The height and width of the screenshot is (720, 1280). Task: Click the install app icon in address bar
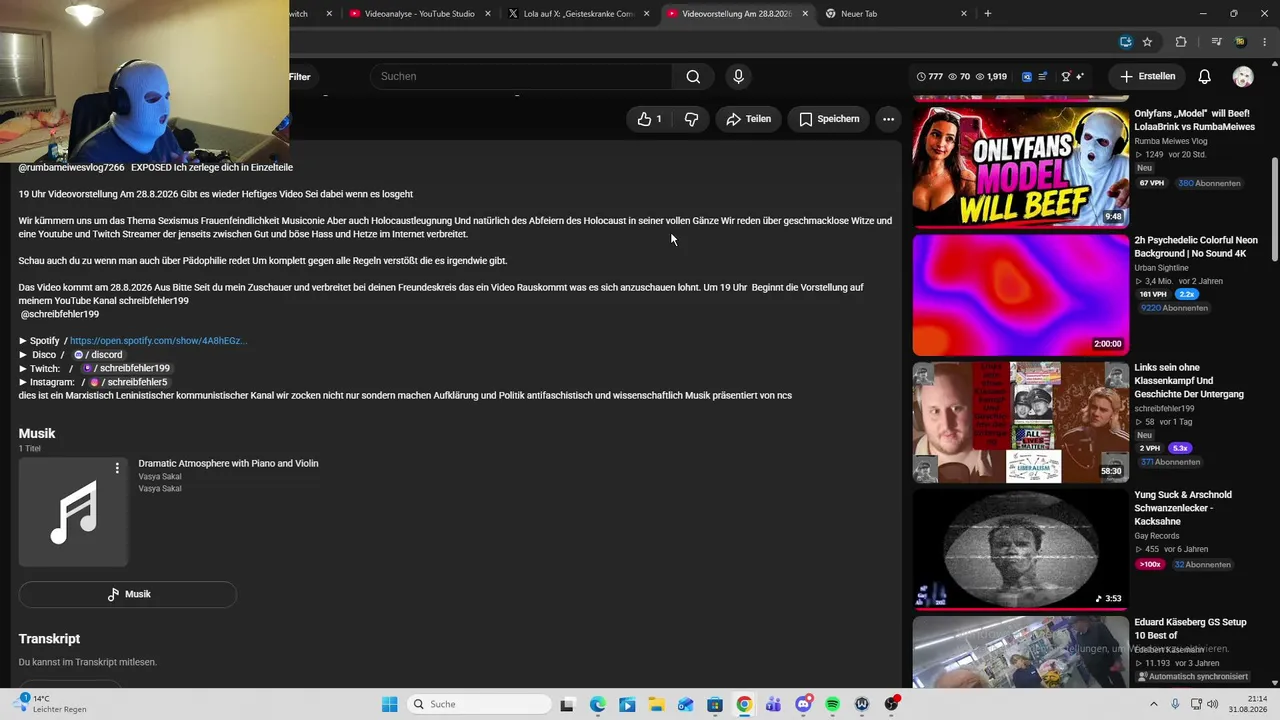pos(1125,42)
